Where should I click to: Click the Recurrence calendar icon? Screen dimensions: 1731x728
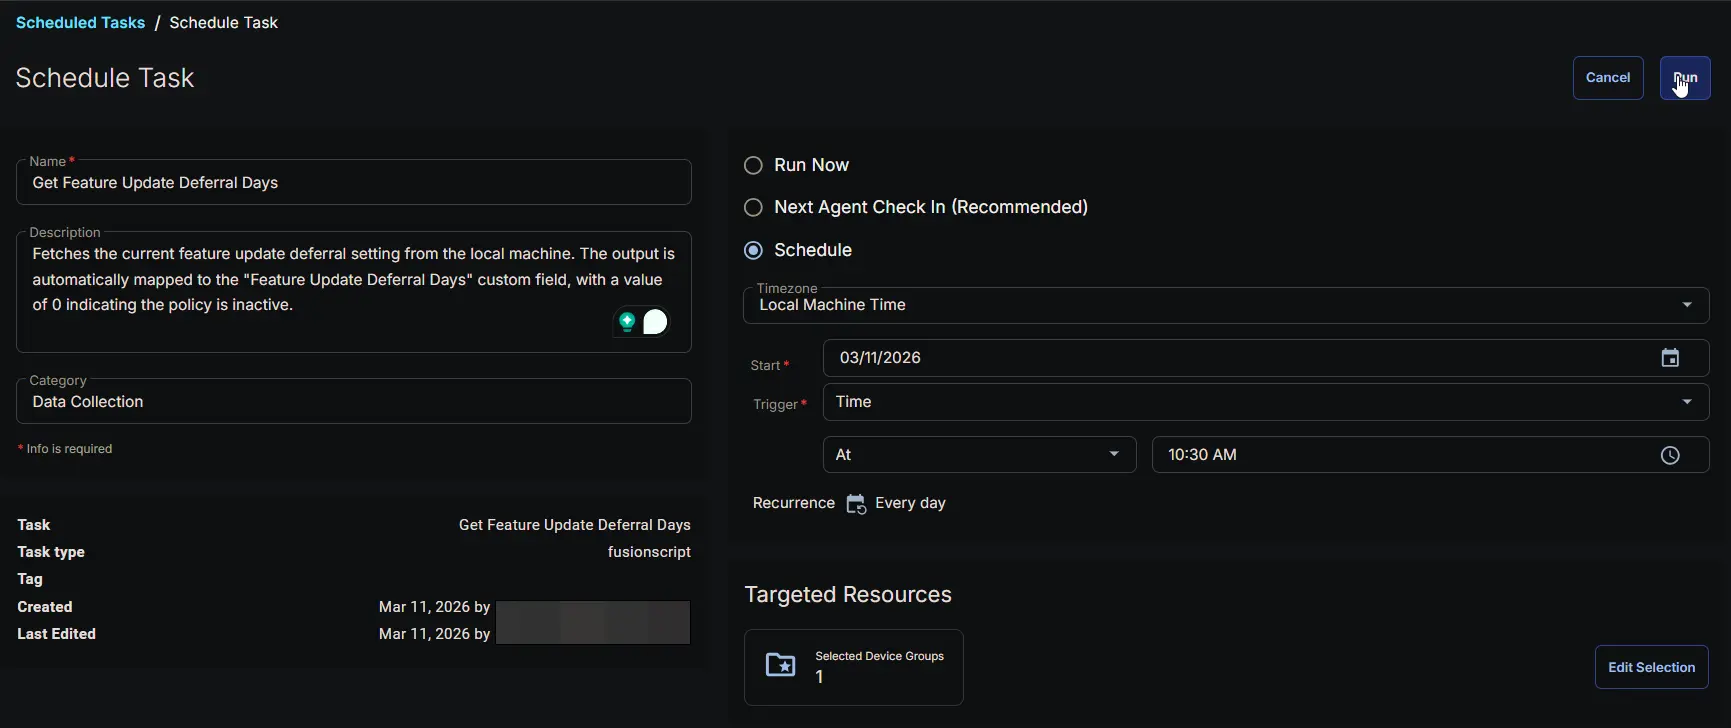click(856, 504)
